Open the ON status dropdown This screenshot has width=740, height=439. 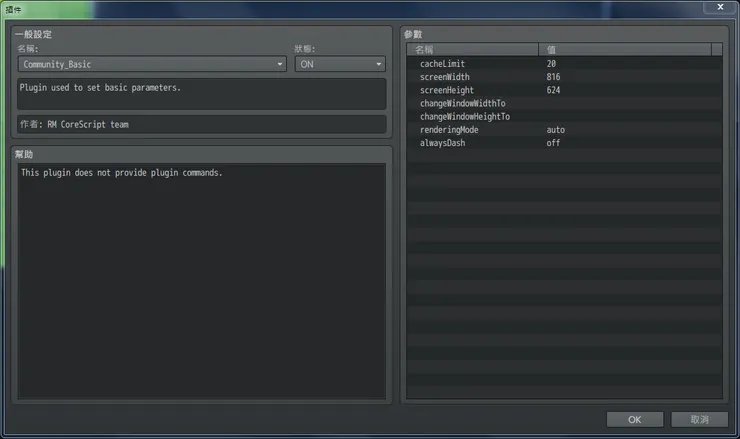[340, 64]
